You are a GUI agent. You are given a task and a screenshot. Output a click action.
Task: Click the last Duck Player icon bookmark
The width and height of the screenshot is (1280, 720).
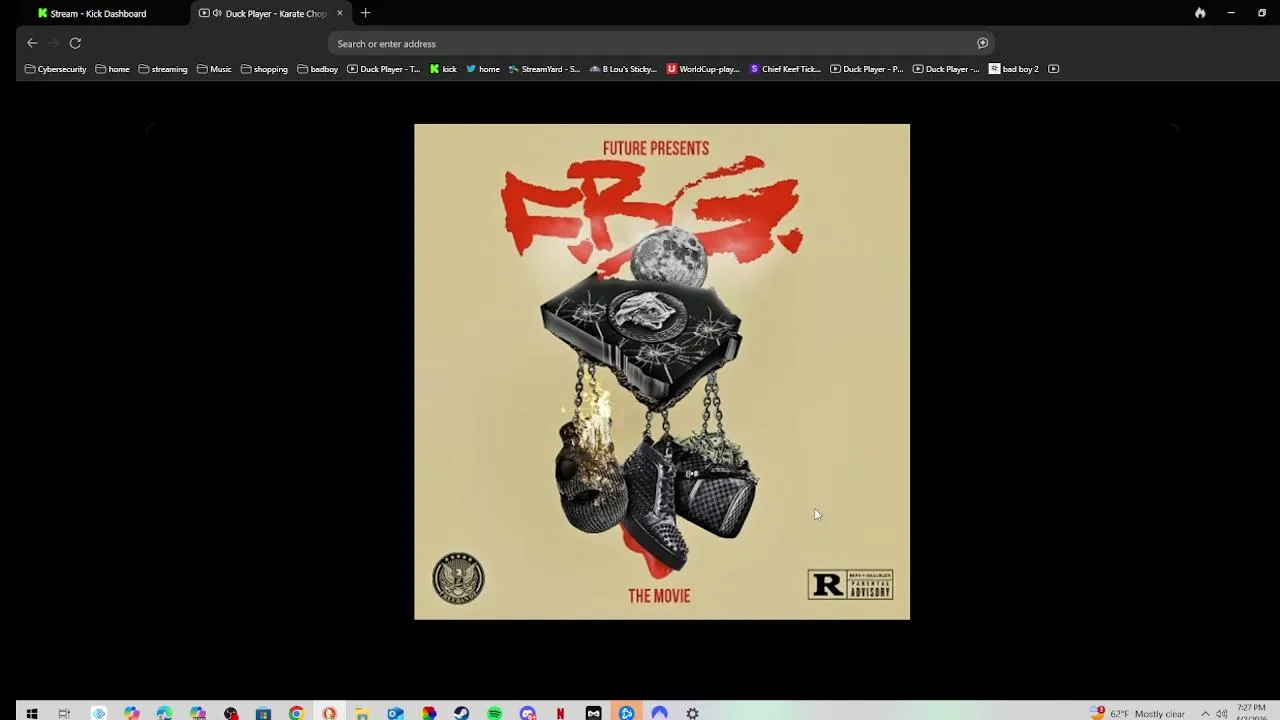pos(1053,69)
